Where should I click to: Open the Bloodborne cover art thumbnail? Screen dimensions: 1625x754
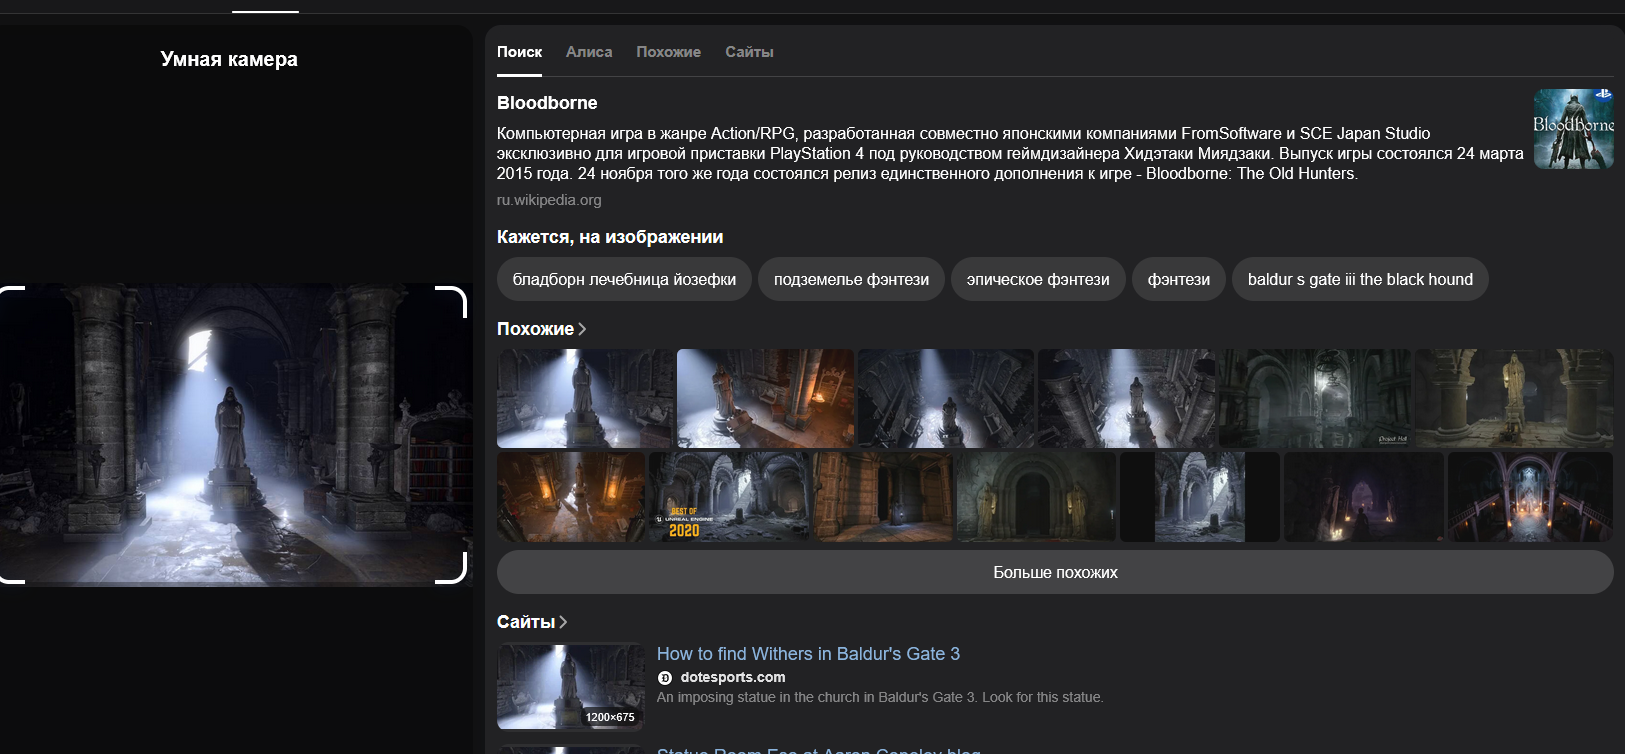[1573, 129]
